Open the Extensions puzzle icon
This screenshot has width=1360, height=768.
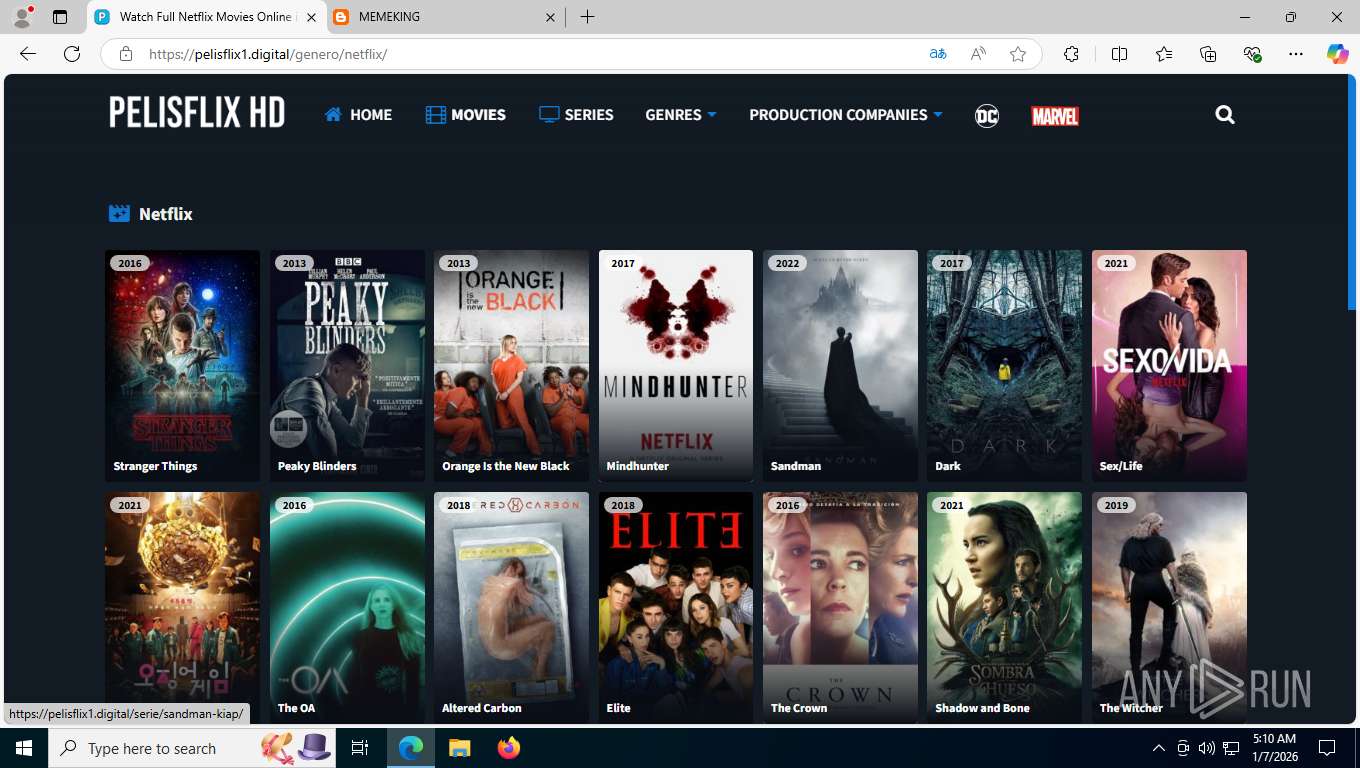(x=1071, y=54)
